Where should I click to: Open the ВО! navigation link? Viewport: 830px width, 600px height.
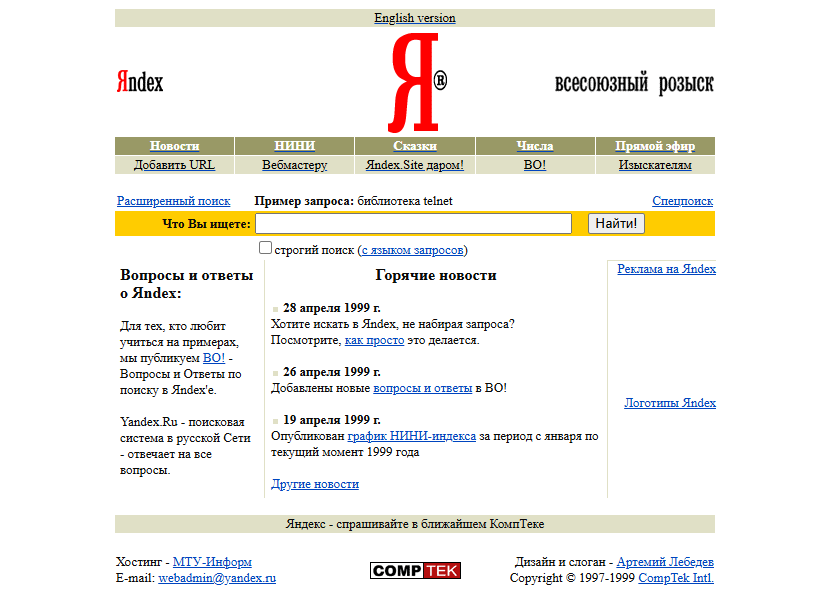coord(535,165)
